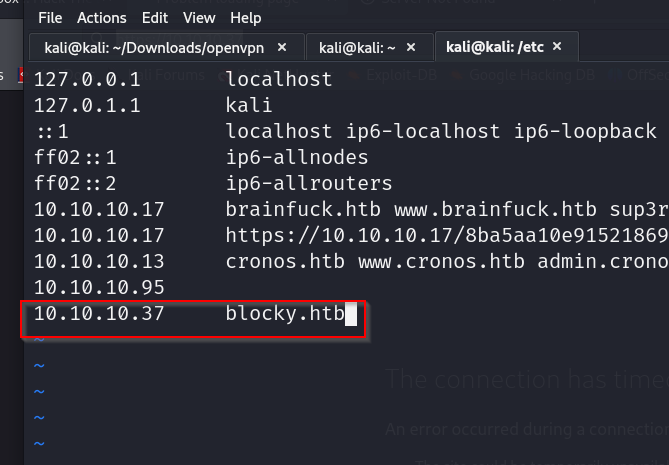The image size is (669, 465).
Task: Open the View menu
Action: 199,18
